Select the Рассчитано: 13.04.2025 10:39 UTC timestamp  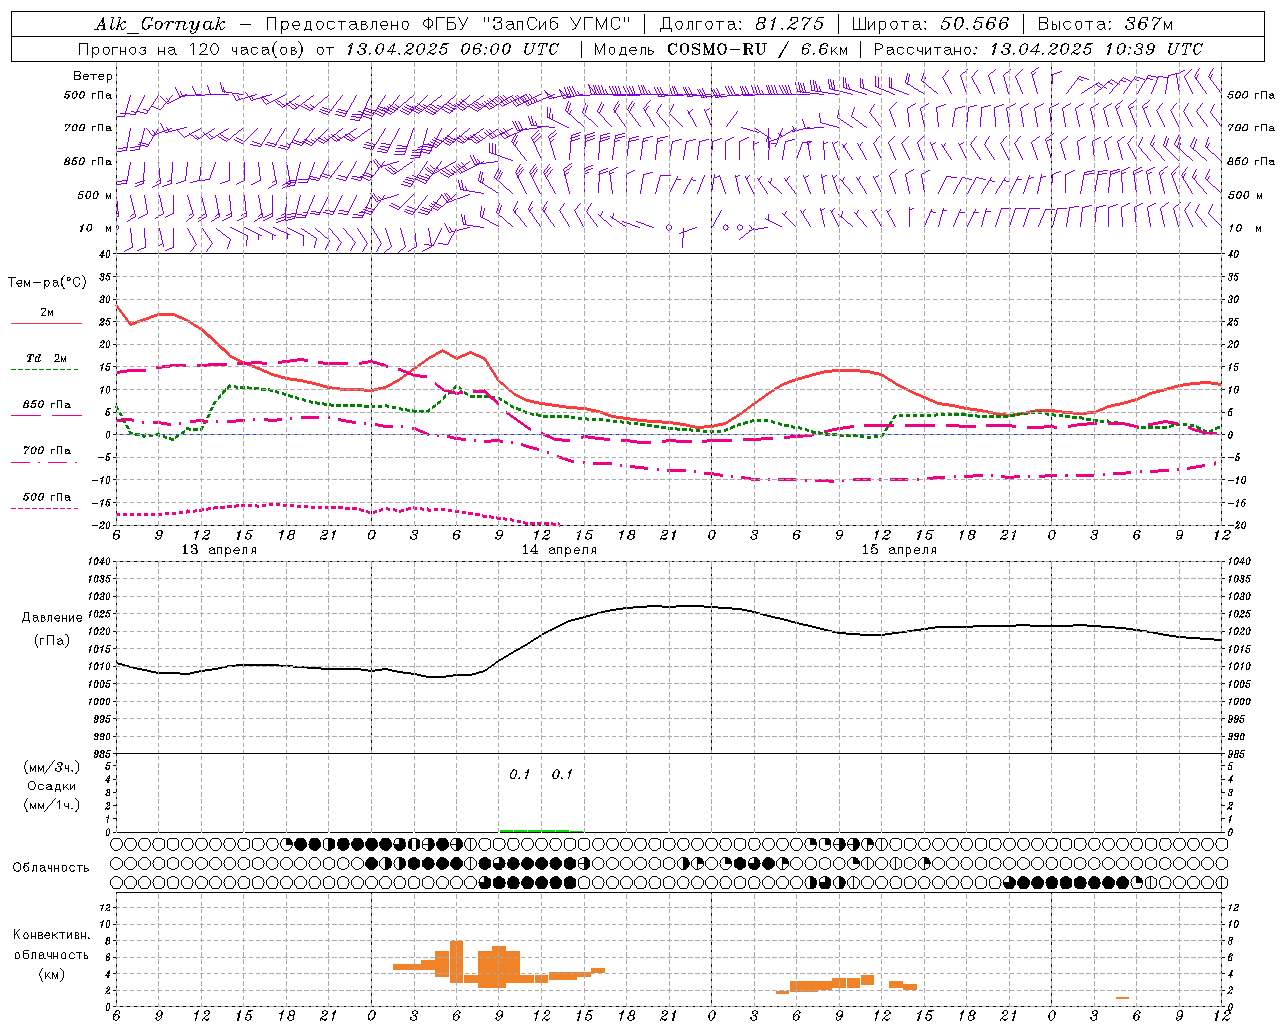[1038, 49]
